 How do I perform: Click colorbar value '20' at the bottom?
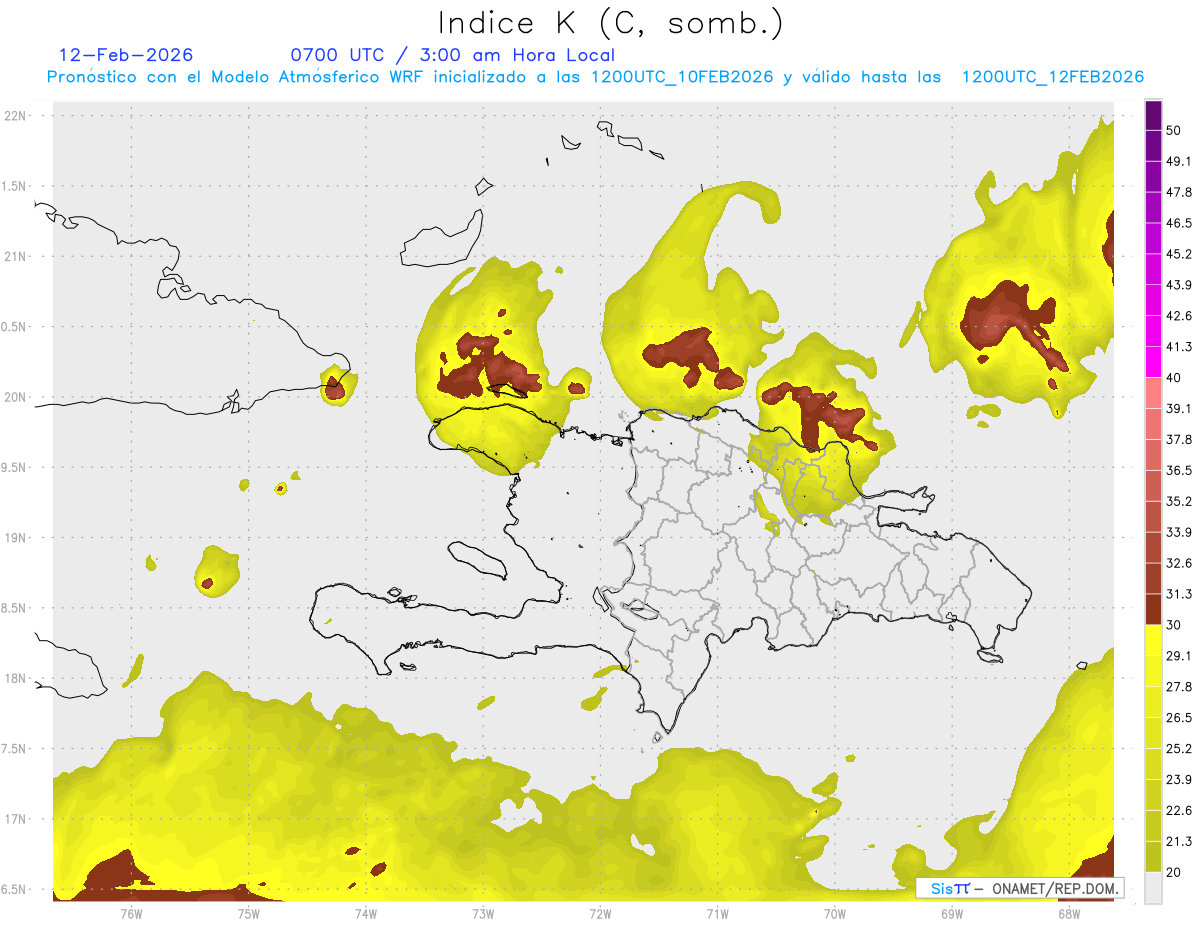coord(1174,873)
